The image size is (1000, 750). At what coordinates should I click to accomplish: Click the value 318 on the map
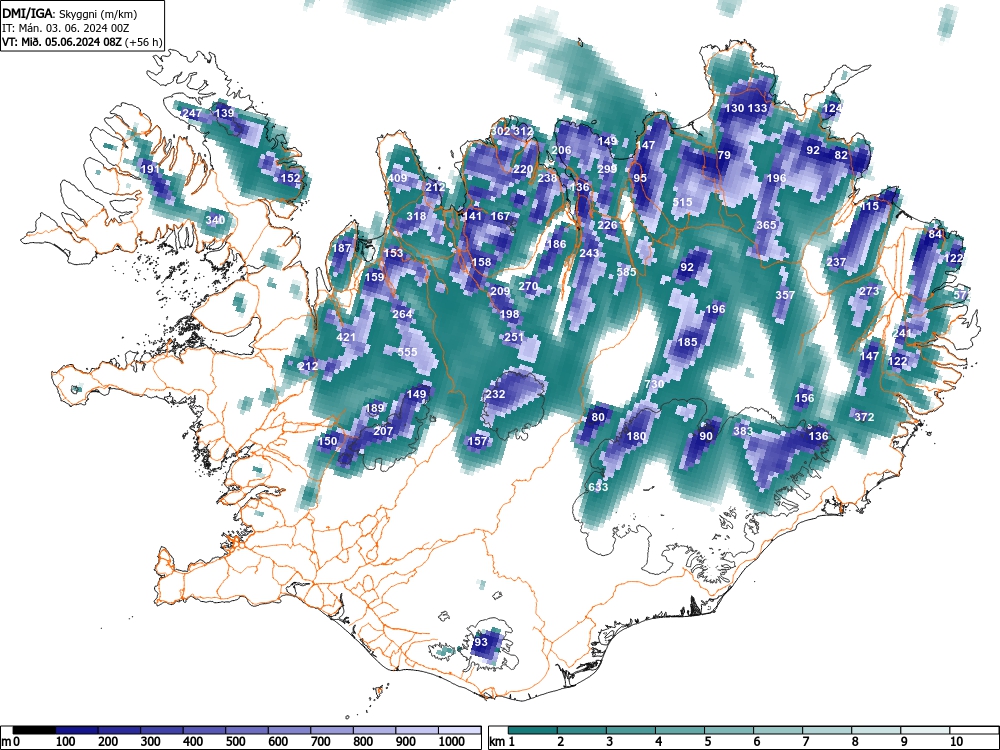416,216
